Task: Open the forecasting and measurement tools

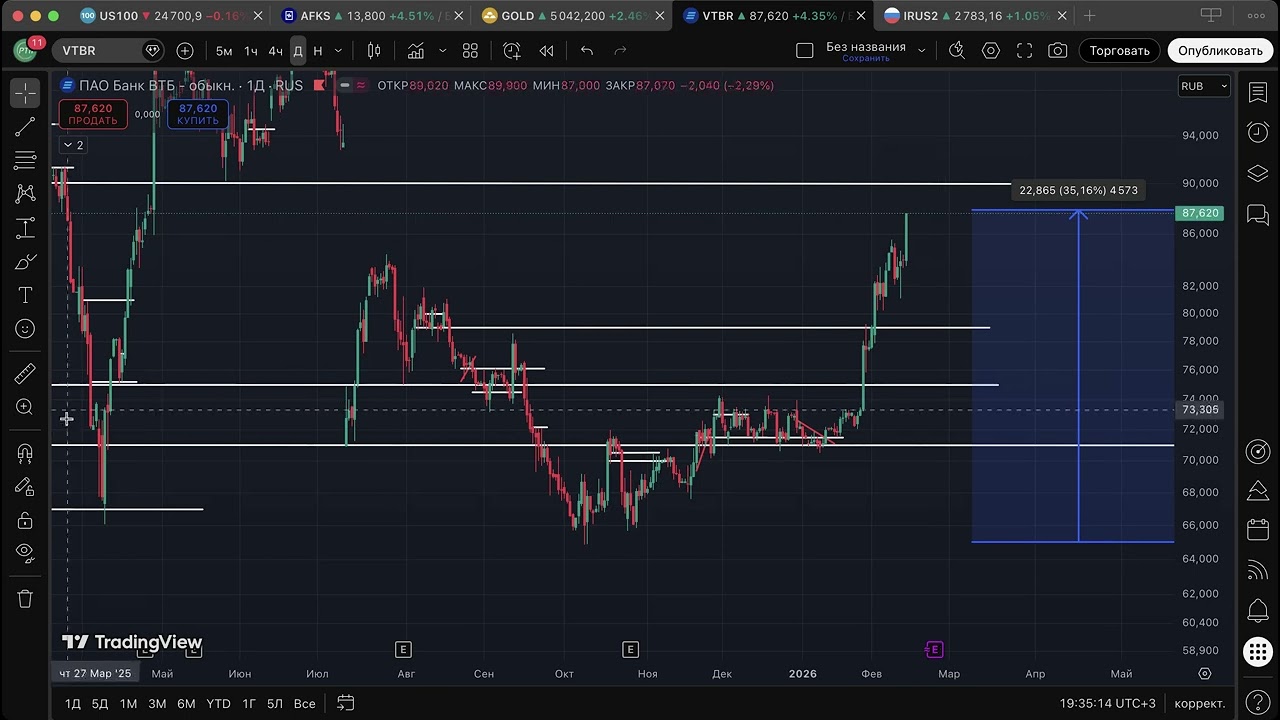Action: coord(25,228)
